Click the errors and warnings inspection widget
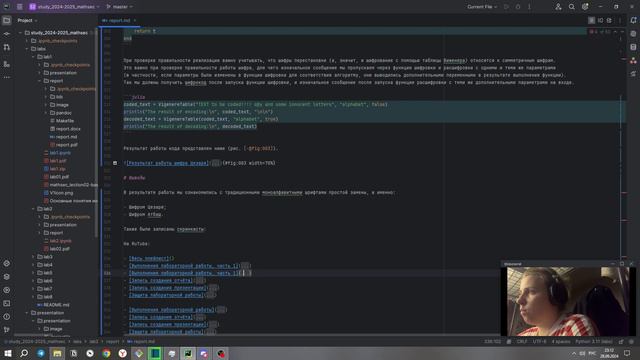Screen dimensions: 640x360 point(600,31)
